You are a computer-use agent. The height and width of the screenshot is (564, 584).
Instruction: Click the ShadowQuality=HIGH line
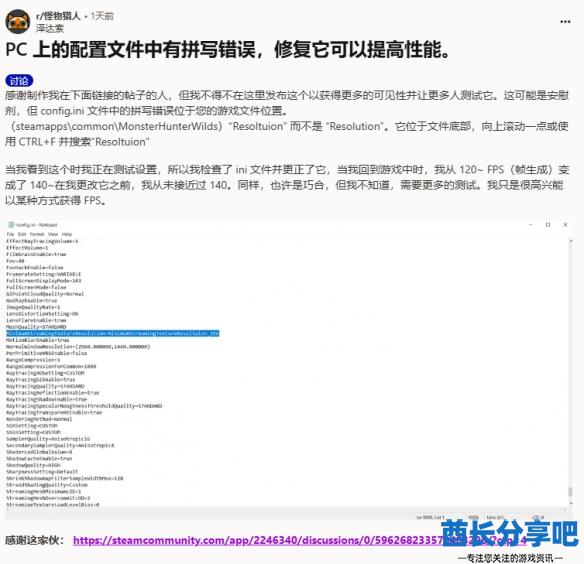coord(33,465)
